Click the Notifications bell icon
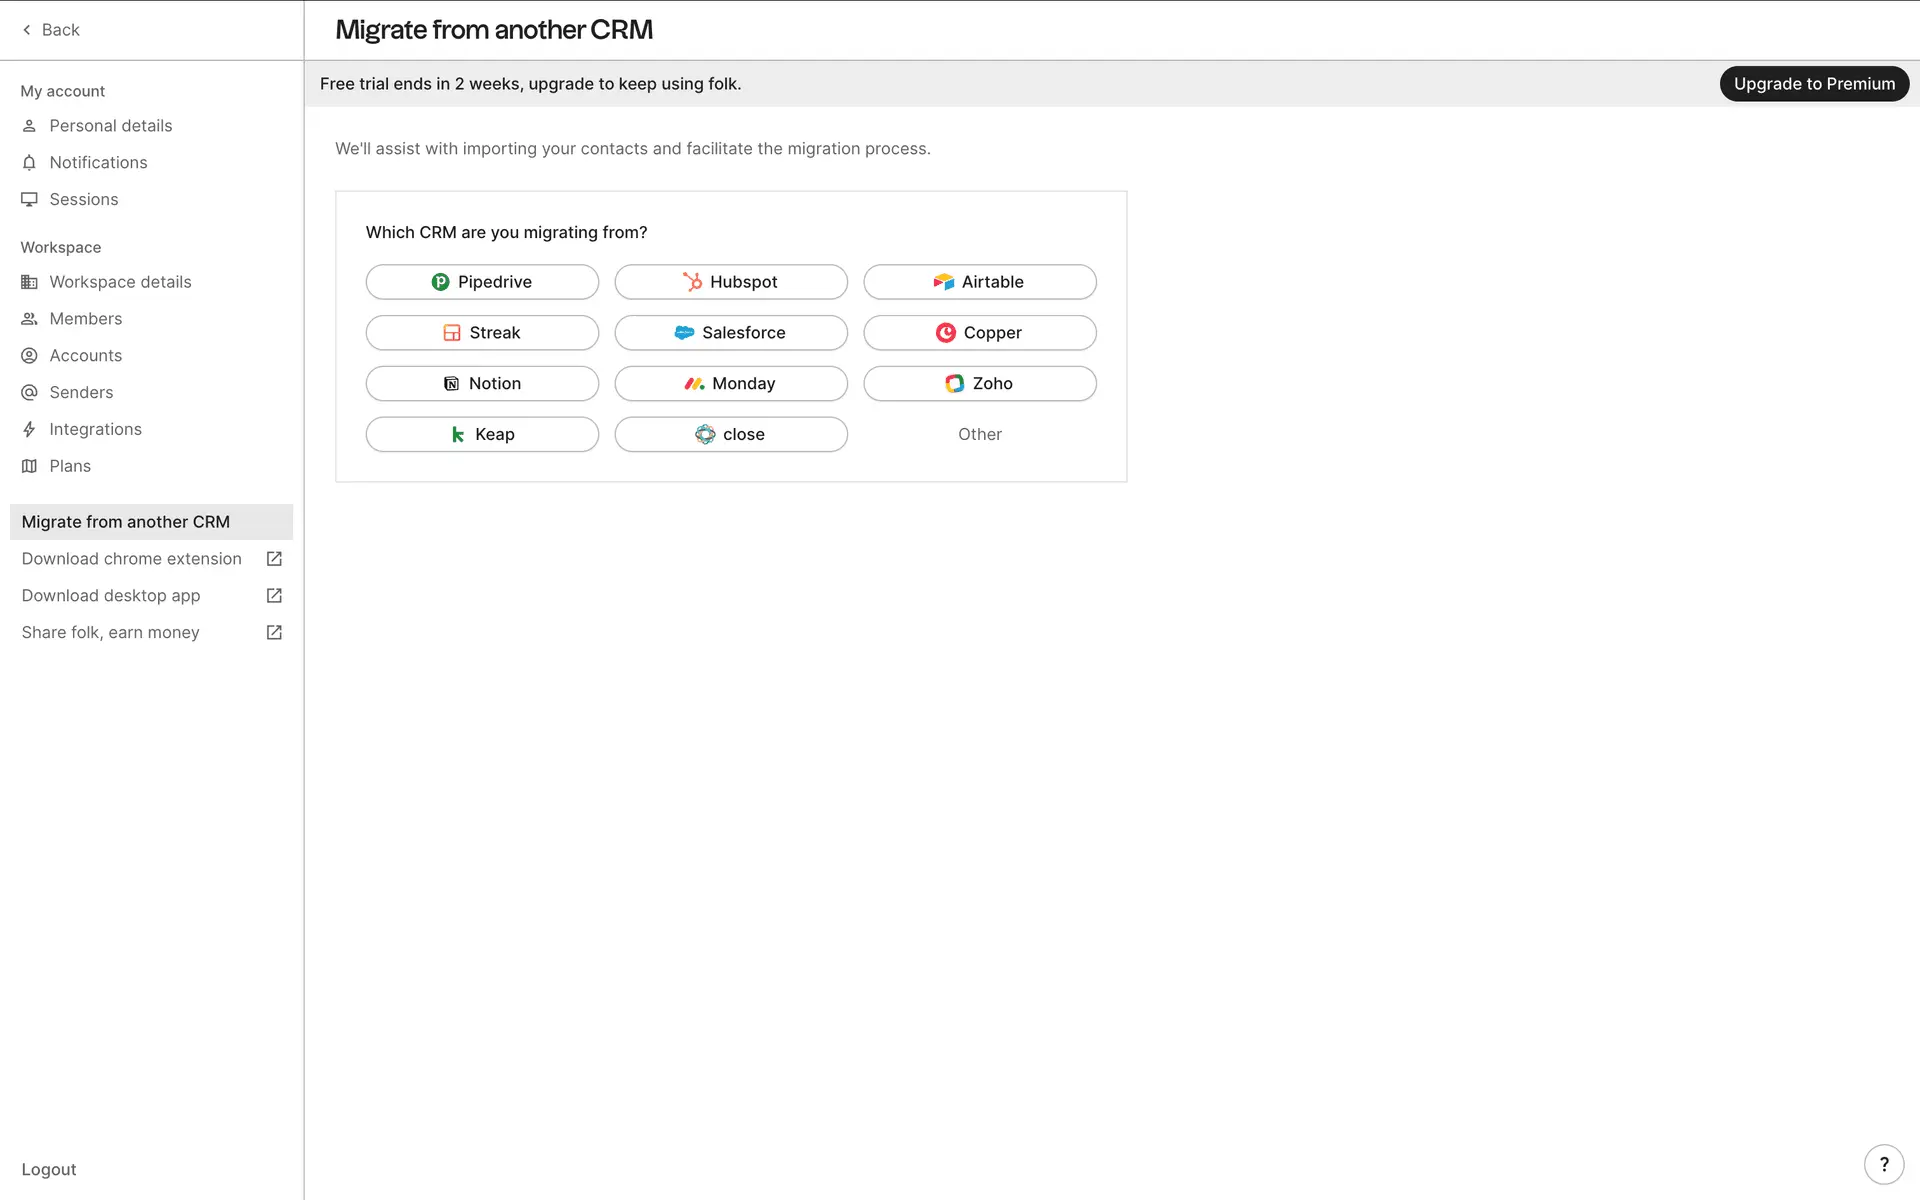 click(x=29, y=162)
